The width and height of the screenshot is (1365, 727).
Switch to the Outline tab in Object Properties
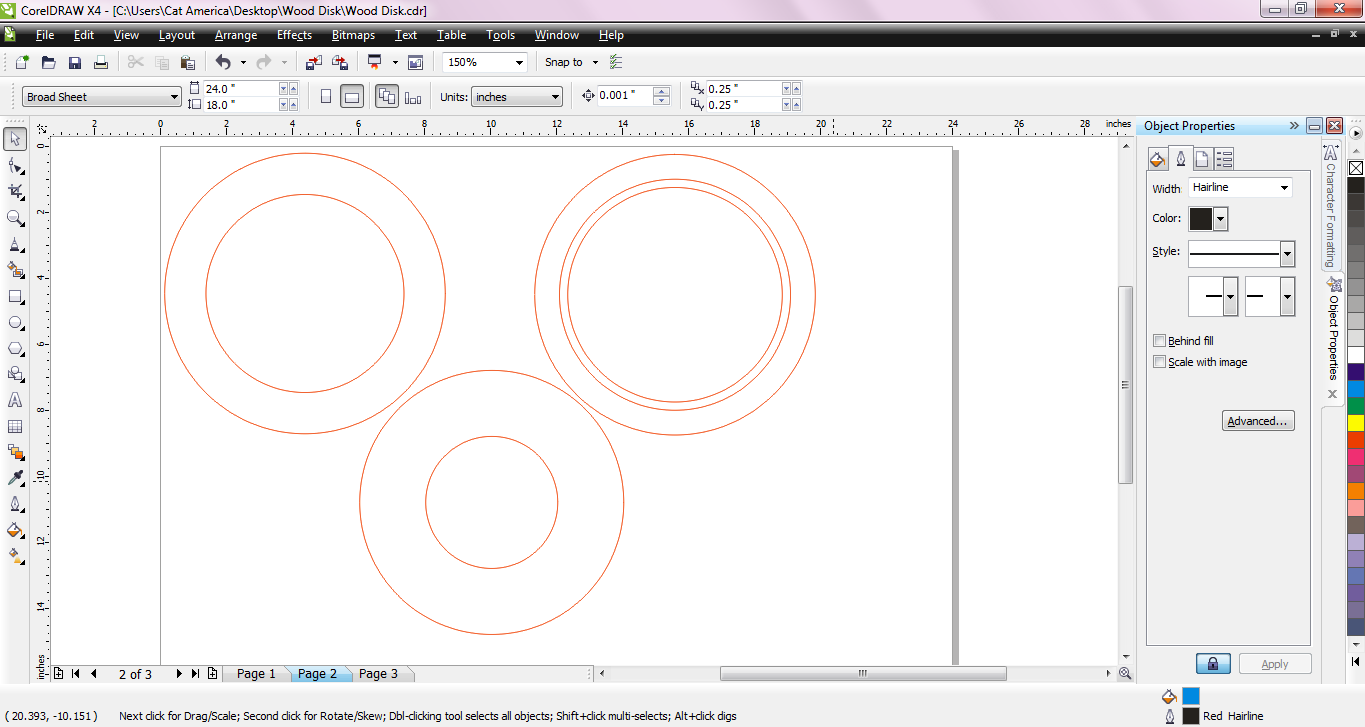click(1180, 158)
